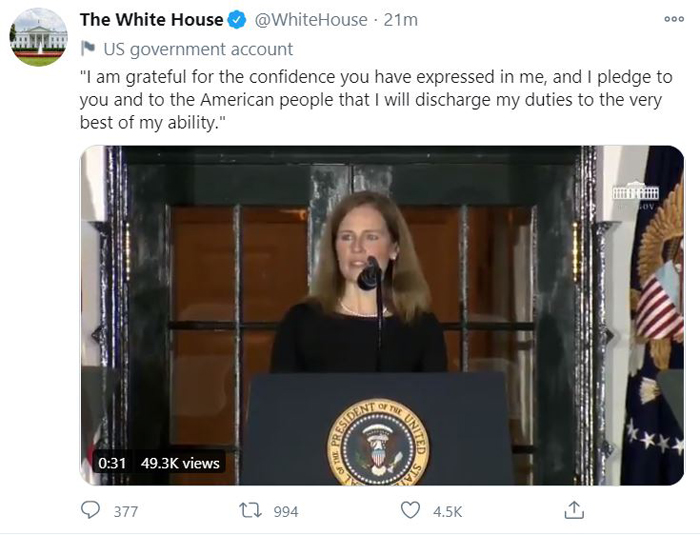700x535 pixels.
Task: Click the reply speech bubble icon
Action: [x=91, y=510]
